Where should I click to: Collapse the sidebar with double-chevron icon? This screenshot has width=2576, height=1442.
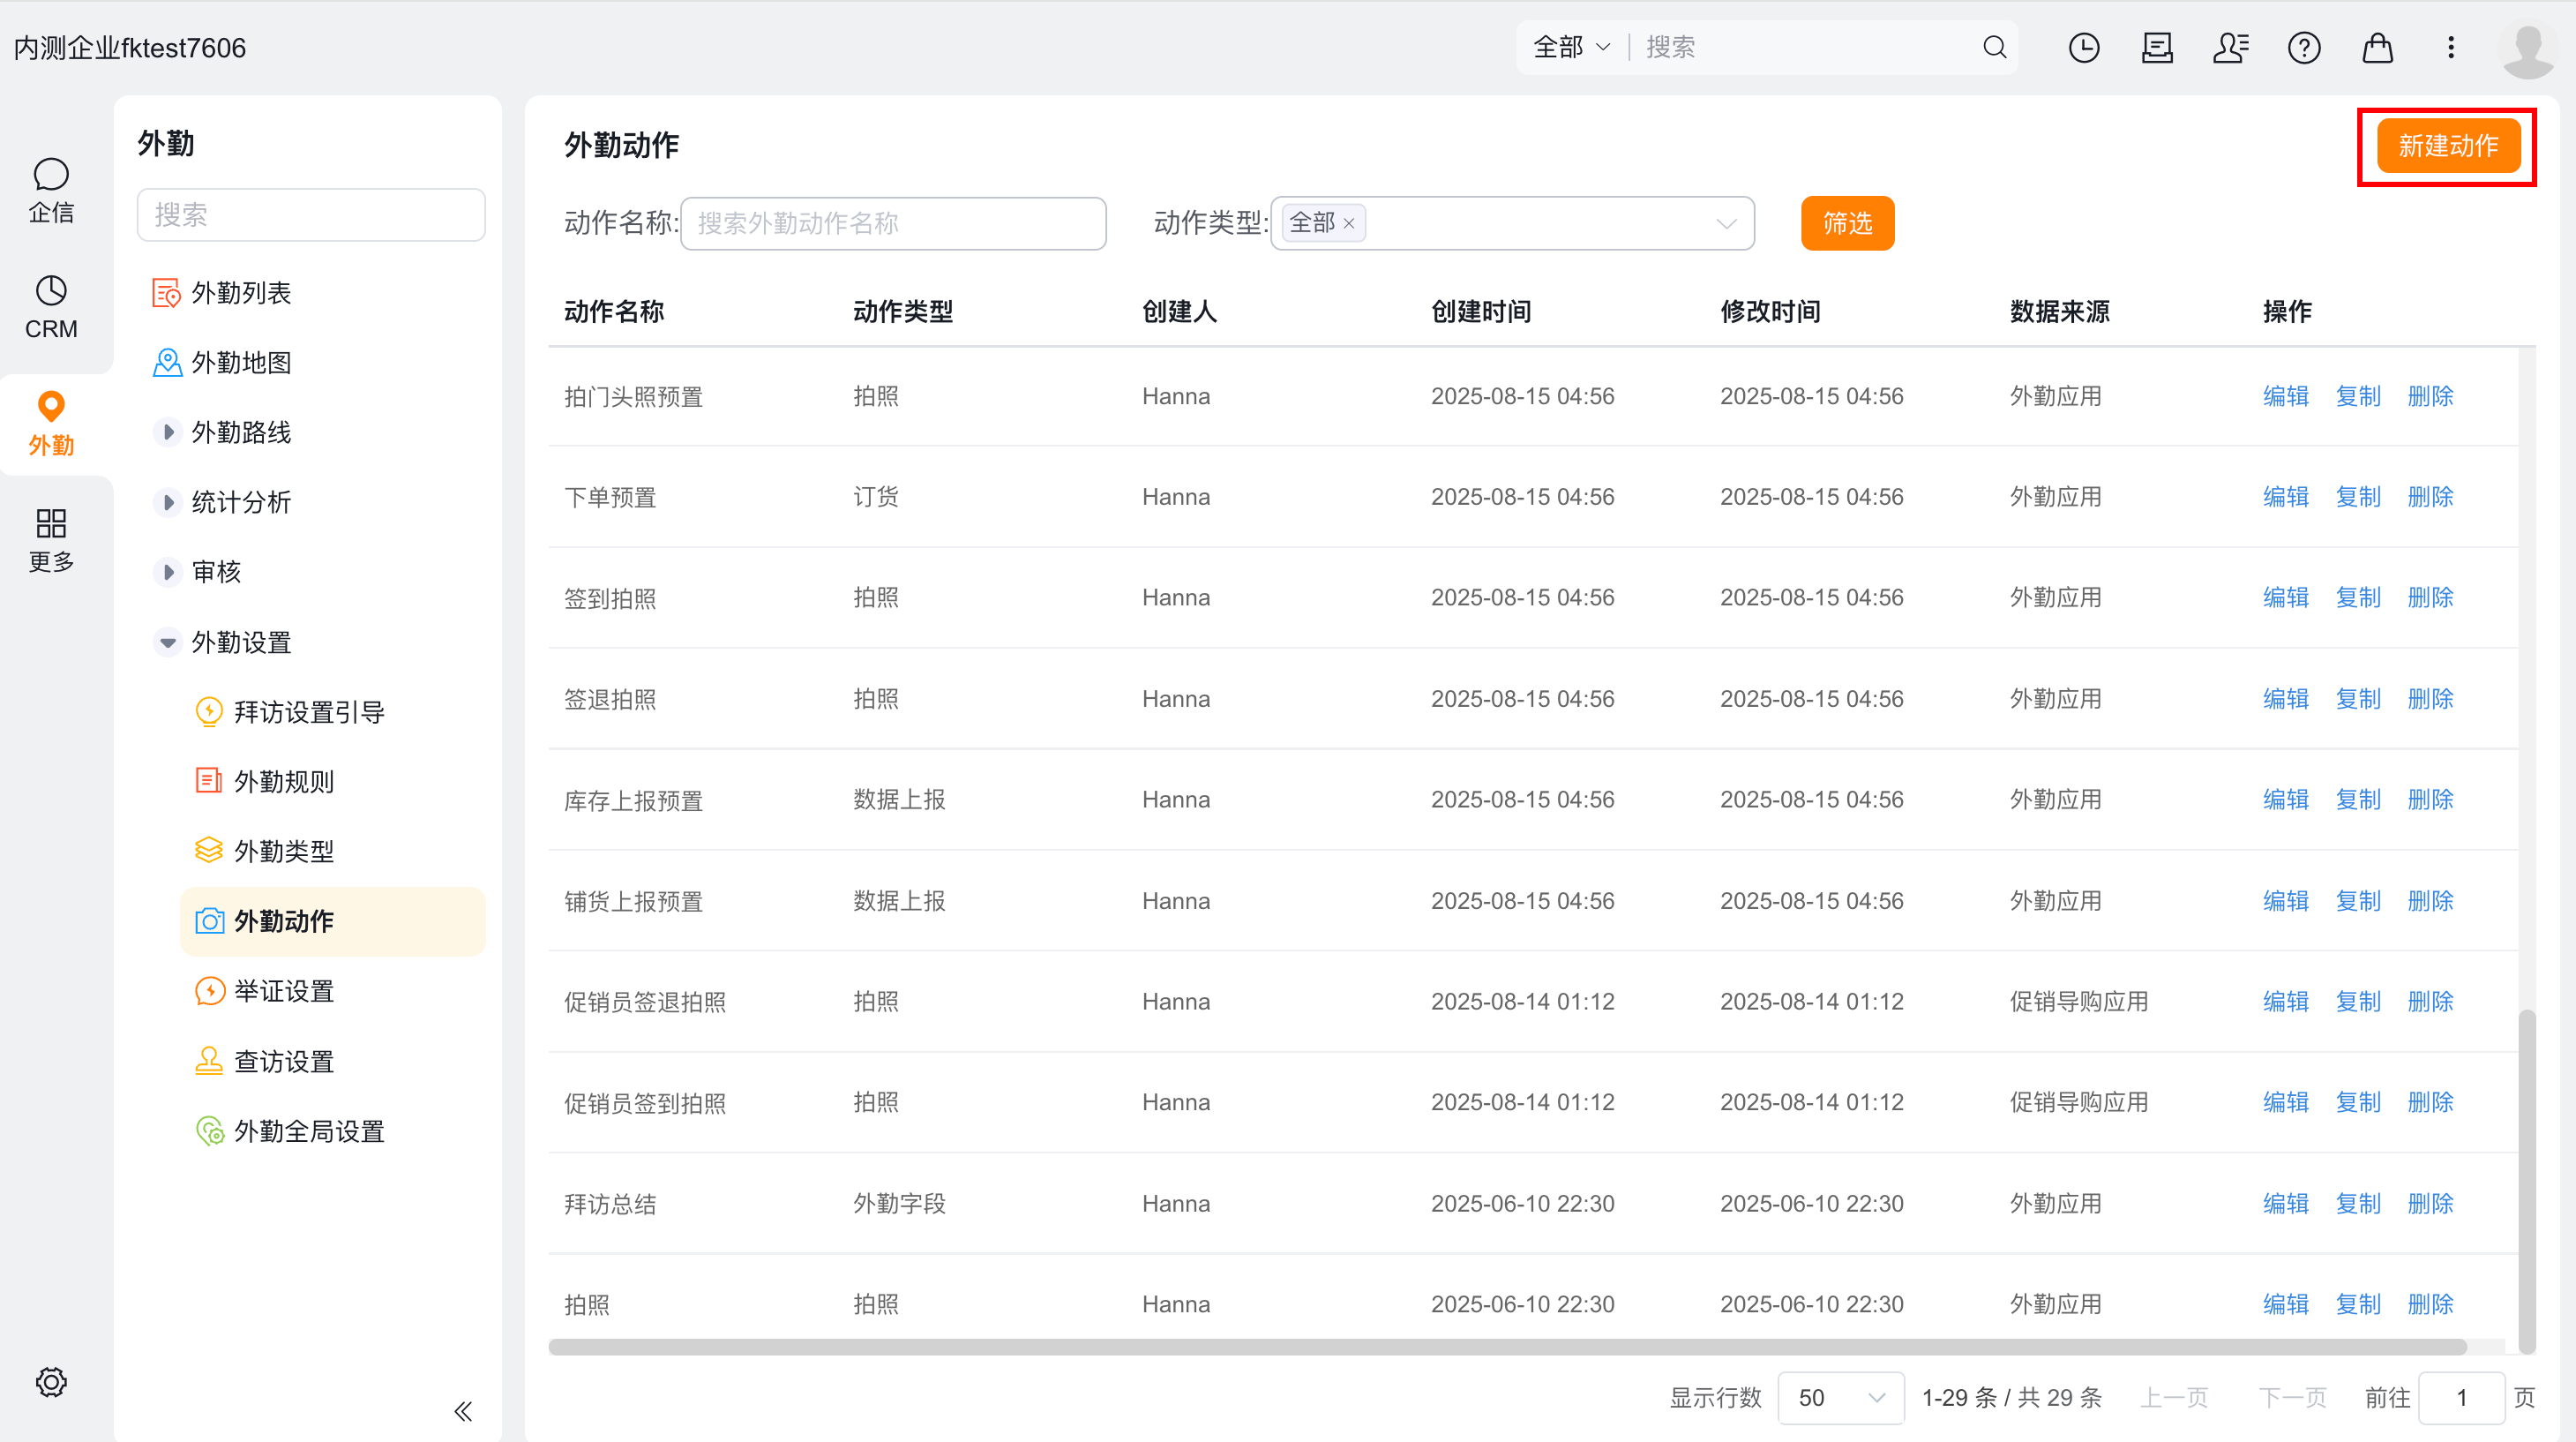463,1411
